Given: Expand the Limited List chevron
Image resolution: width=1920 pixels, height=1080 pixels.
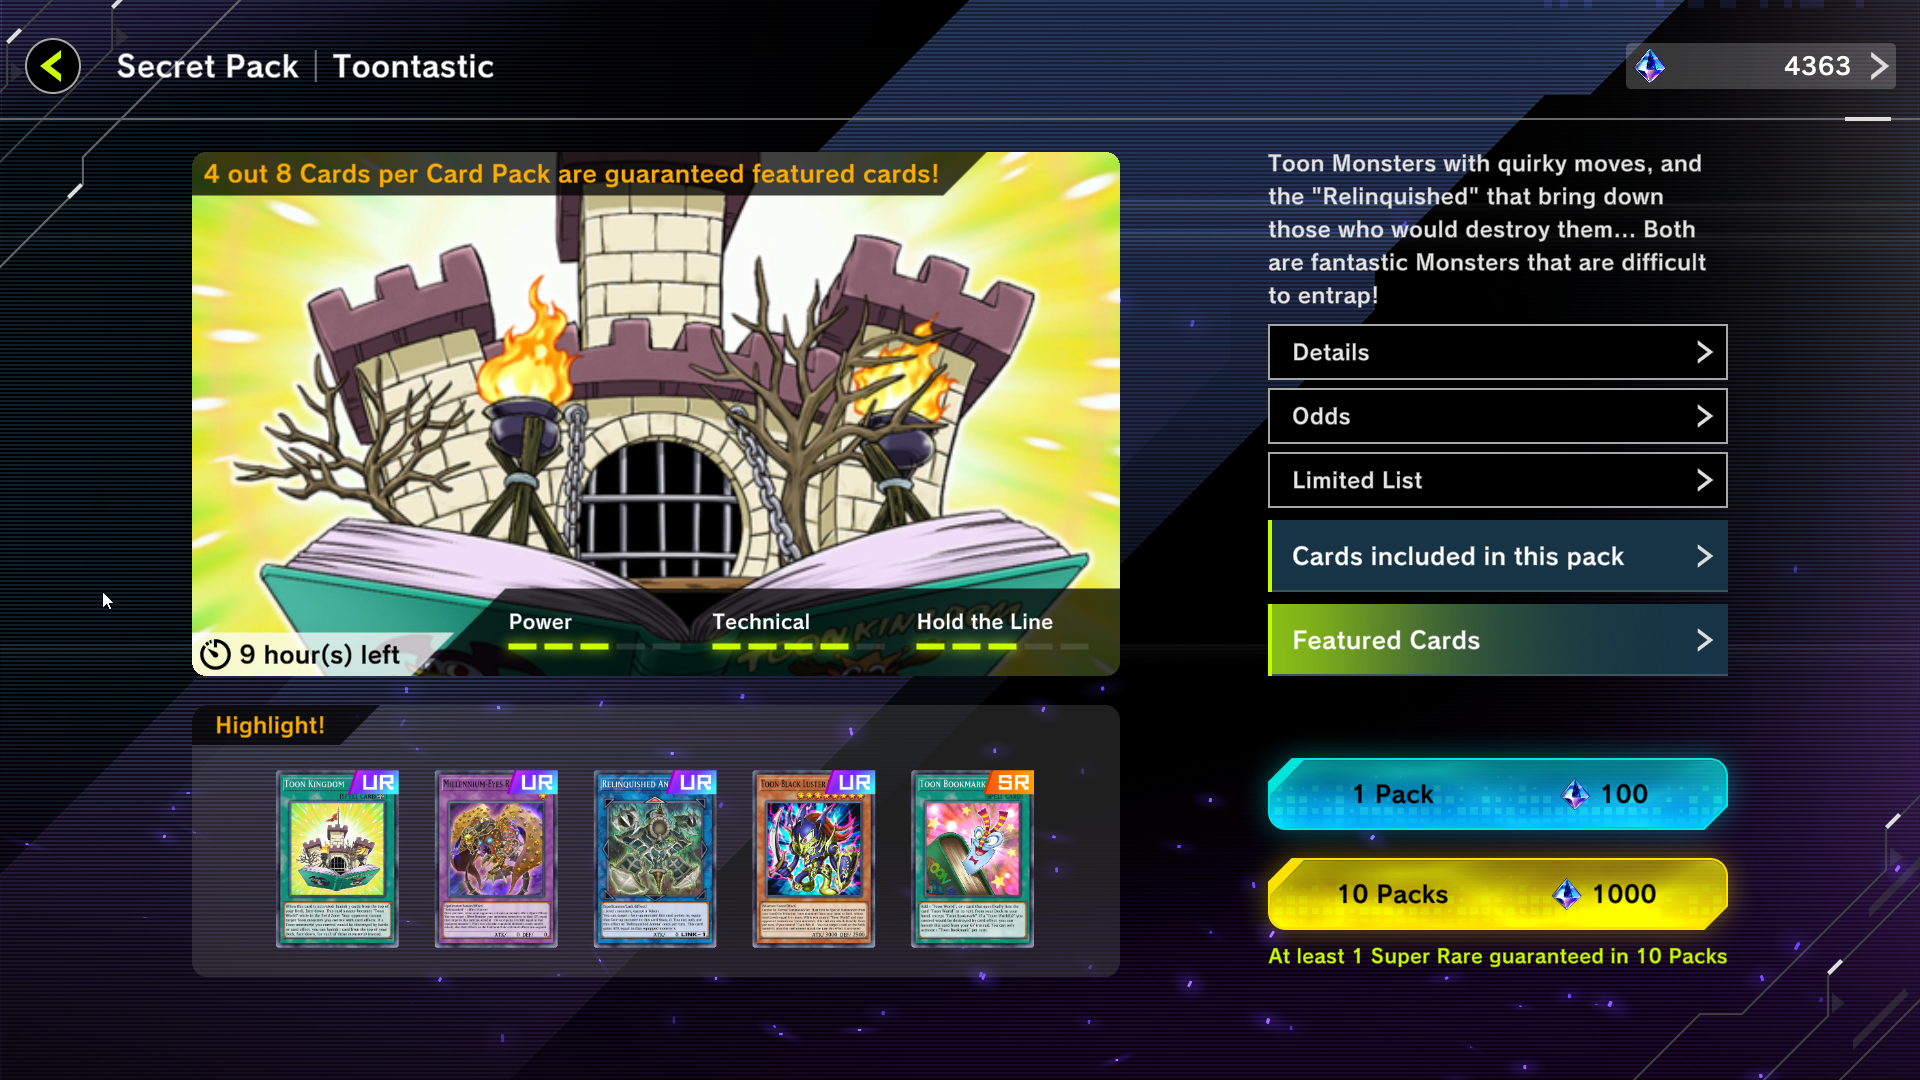Looking at the screenshot, I should click(x=1704, y=480).
